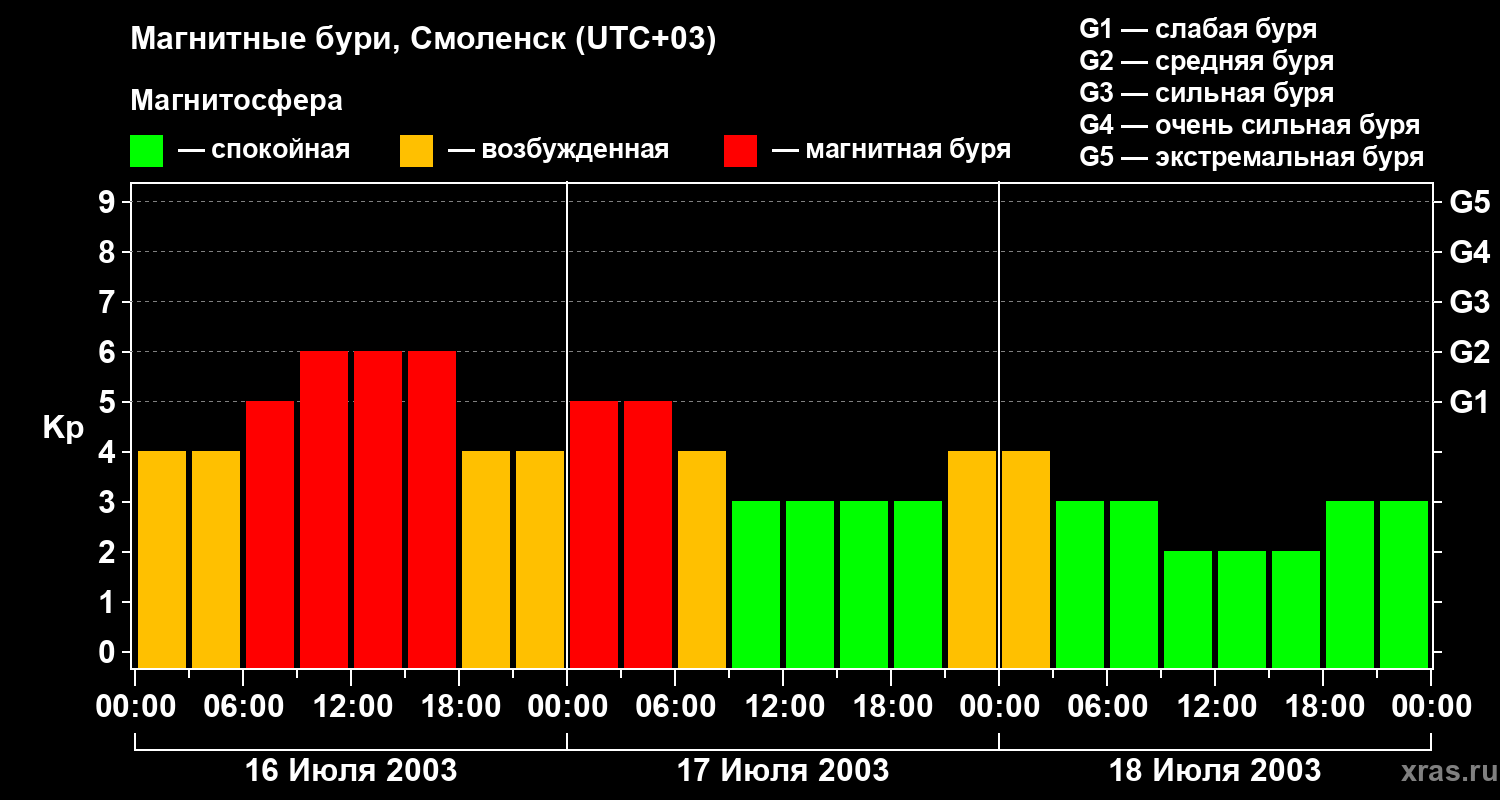This screenshot has height=800, width=1500.
Task: Click the 'G2' label on the right axis
Action: click(1469, 353)
